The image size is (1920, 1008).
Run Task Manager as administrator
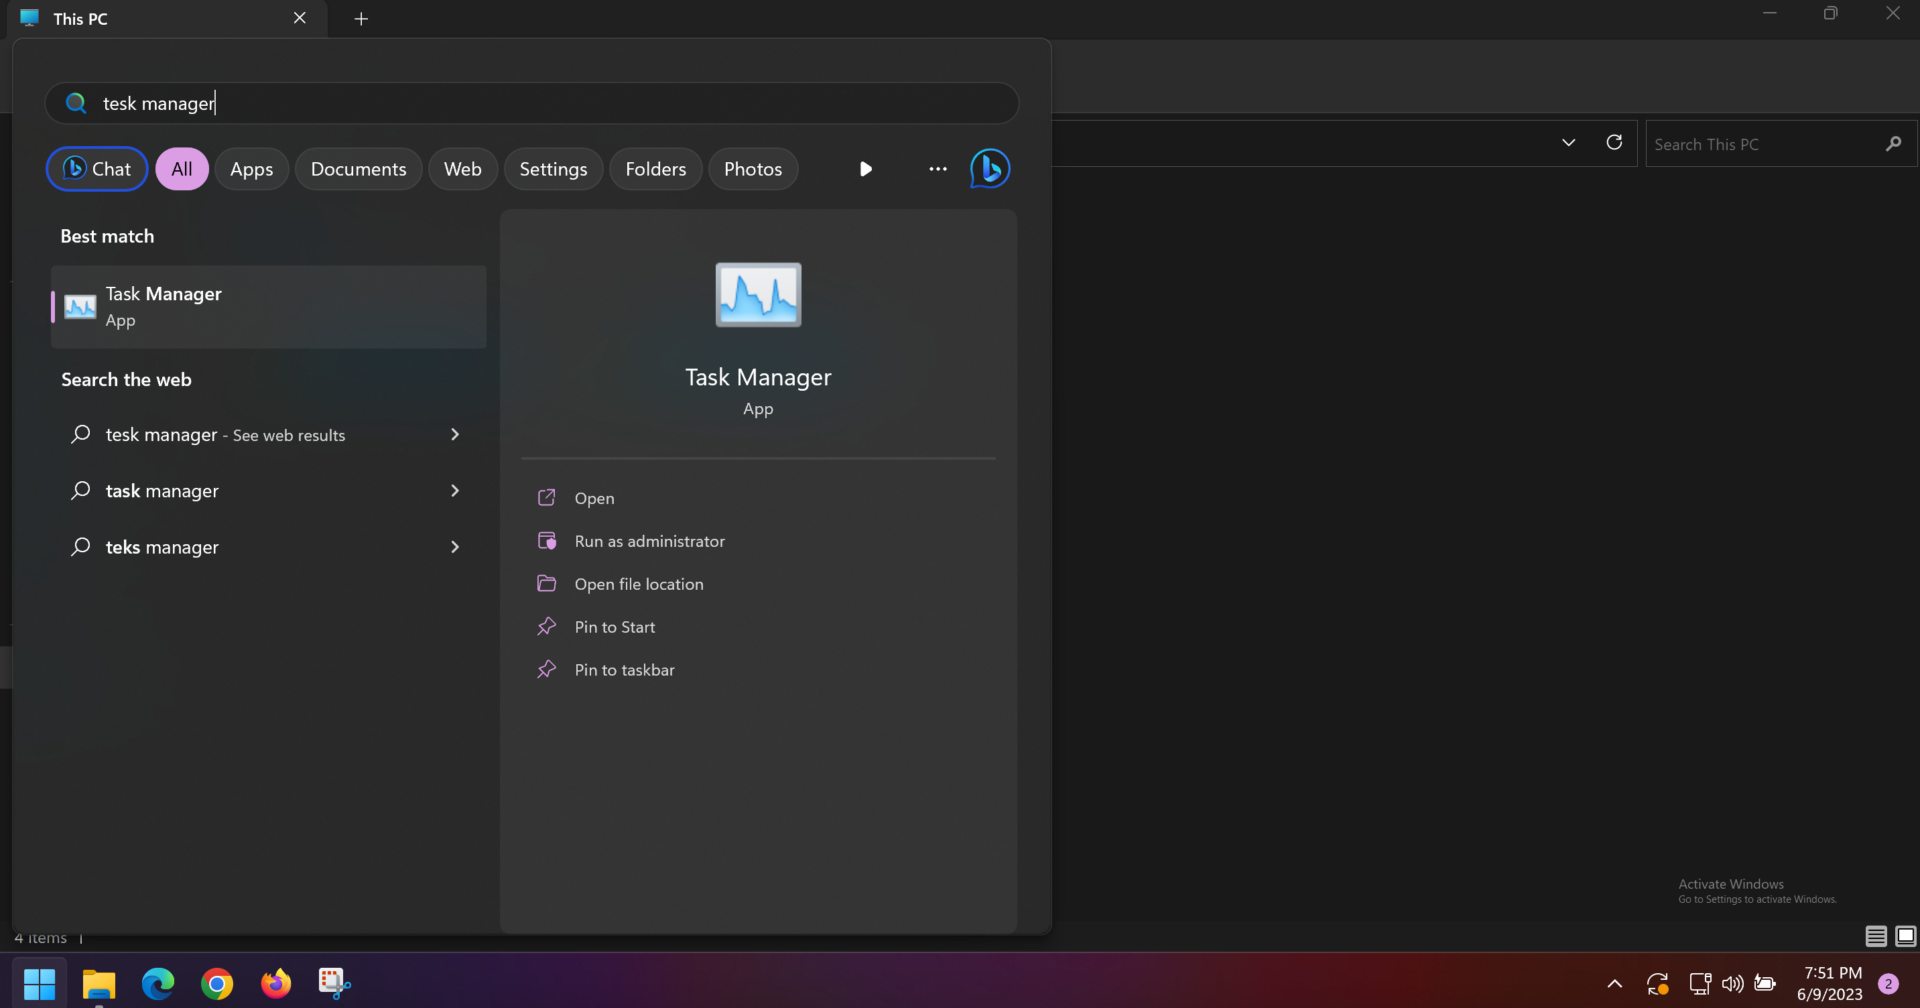(x=649, y=541)
